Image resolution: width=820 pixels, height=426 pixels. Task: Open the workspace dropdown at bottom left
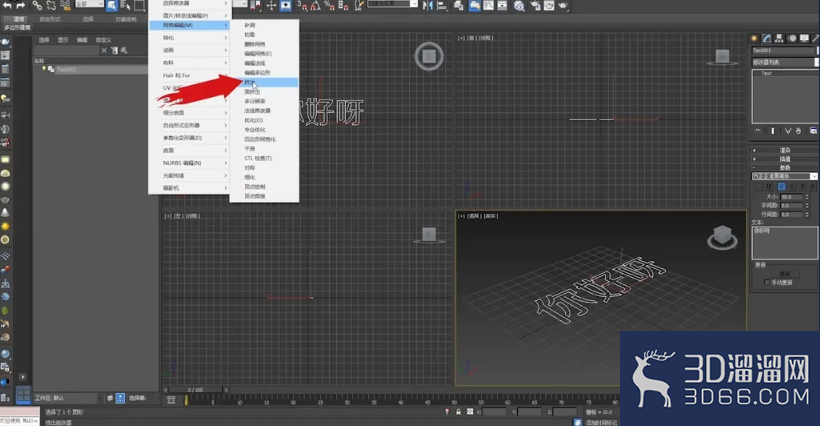tap(68, 398)
